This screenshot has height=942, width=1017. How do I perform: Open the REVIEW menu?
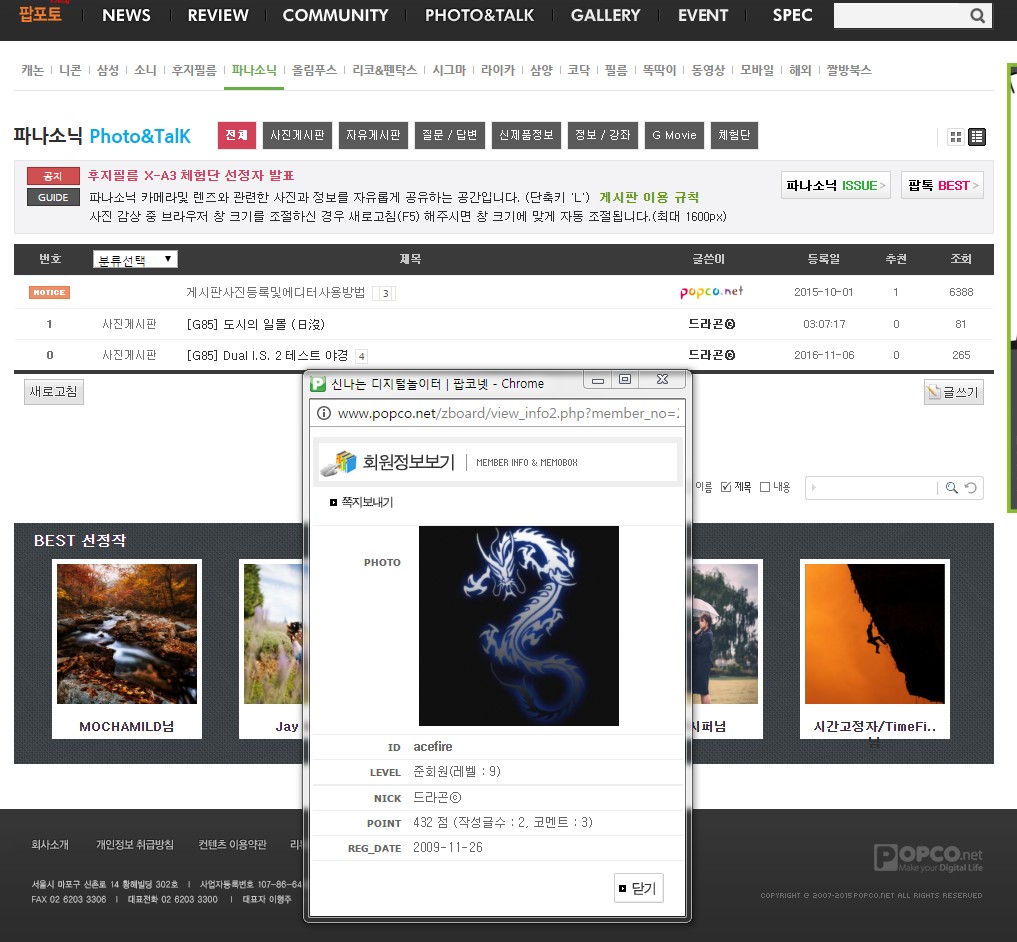click(218, 16)
